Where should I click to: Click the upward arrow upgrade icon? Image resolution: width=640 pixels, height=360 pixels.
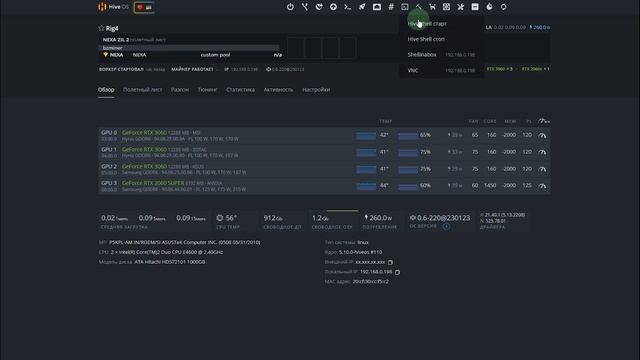333,7
